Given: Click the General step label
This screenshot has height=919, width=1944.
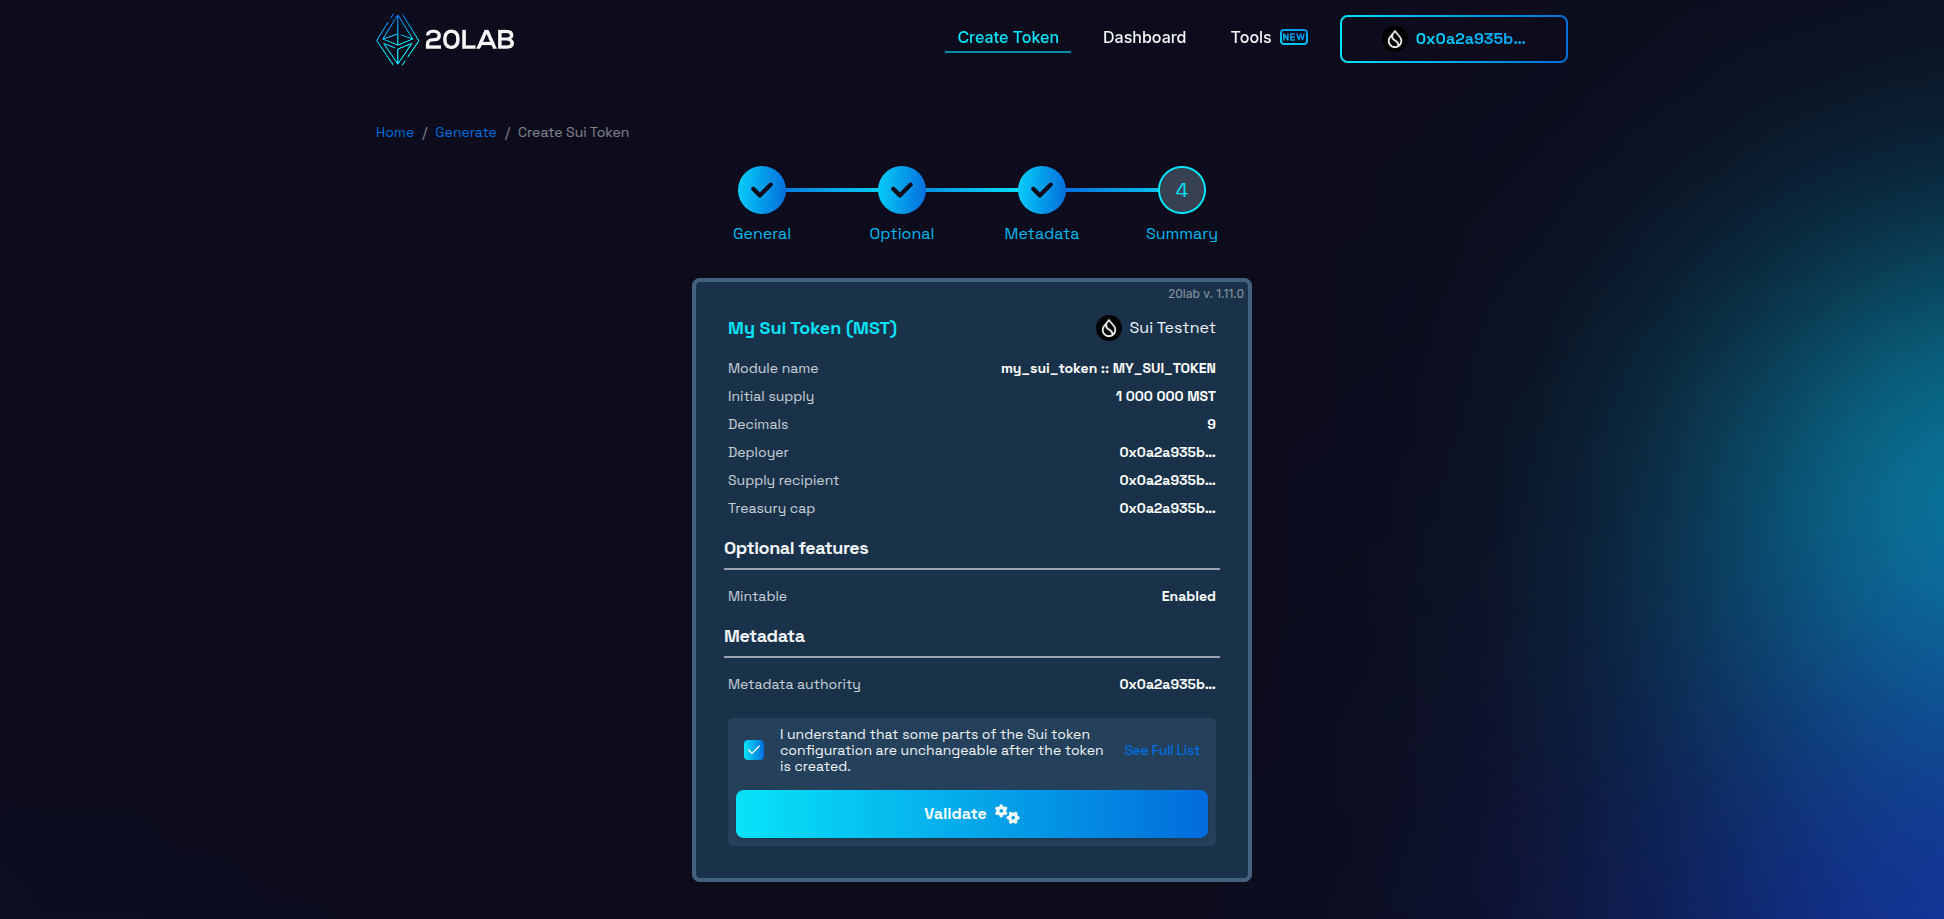Looking at the screenshot, I should 762,234.
